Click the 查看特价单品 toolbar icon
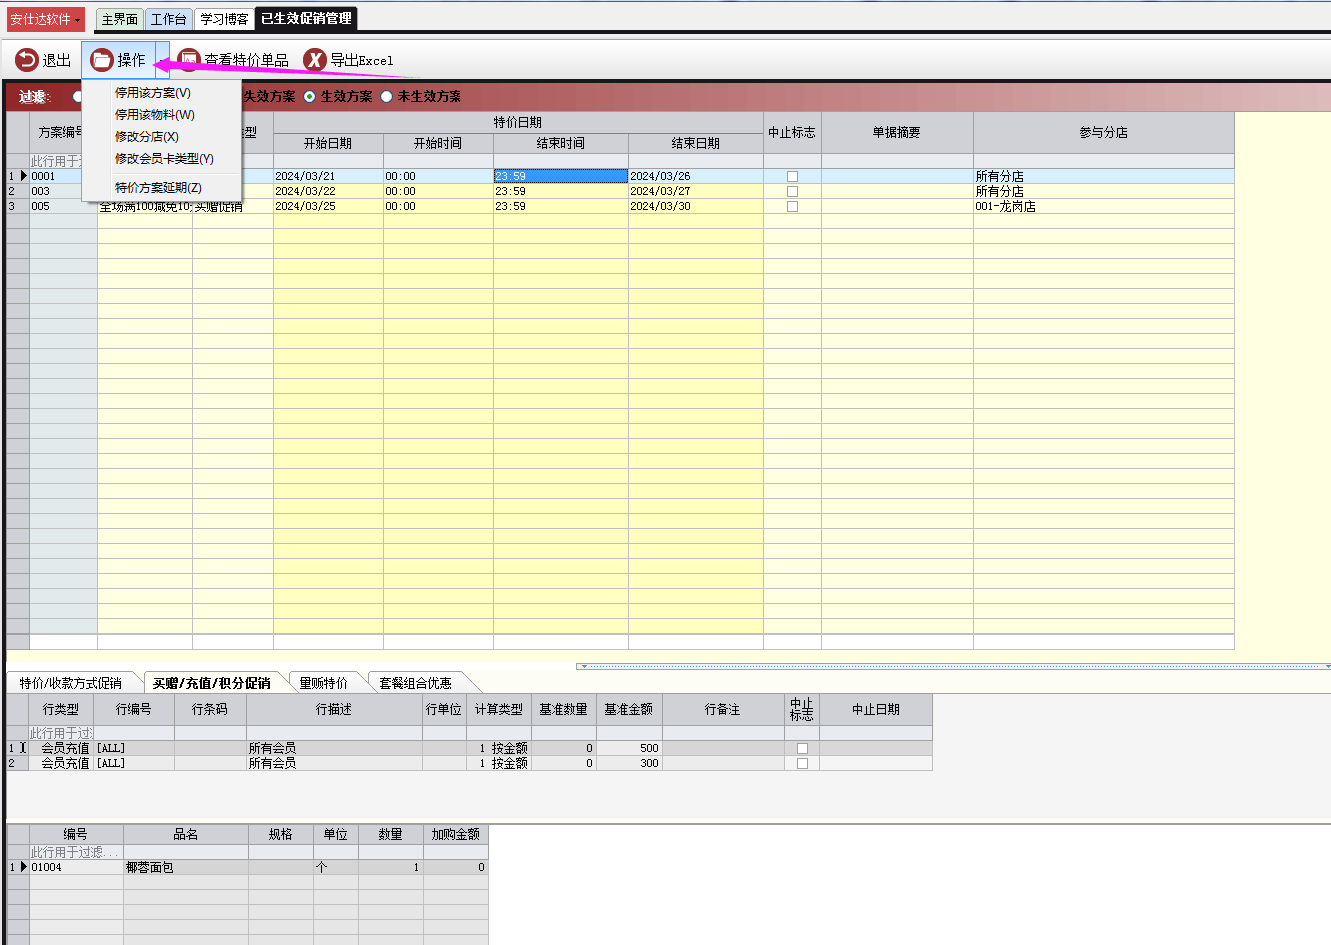The height and width of the screenshot is (945, 1331). (x=189, y=60)
